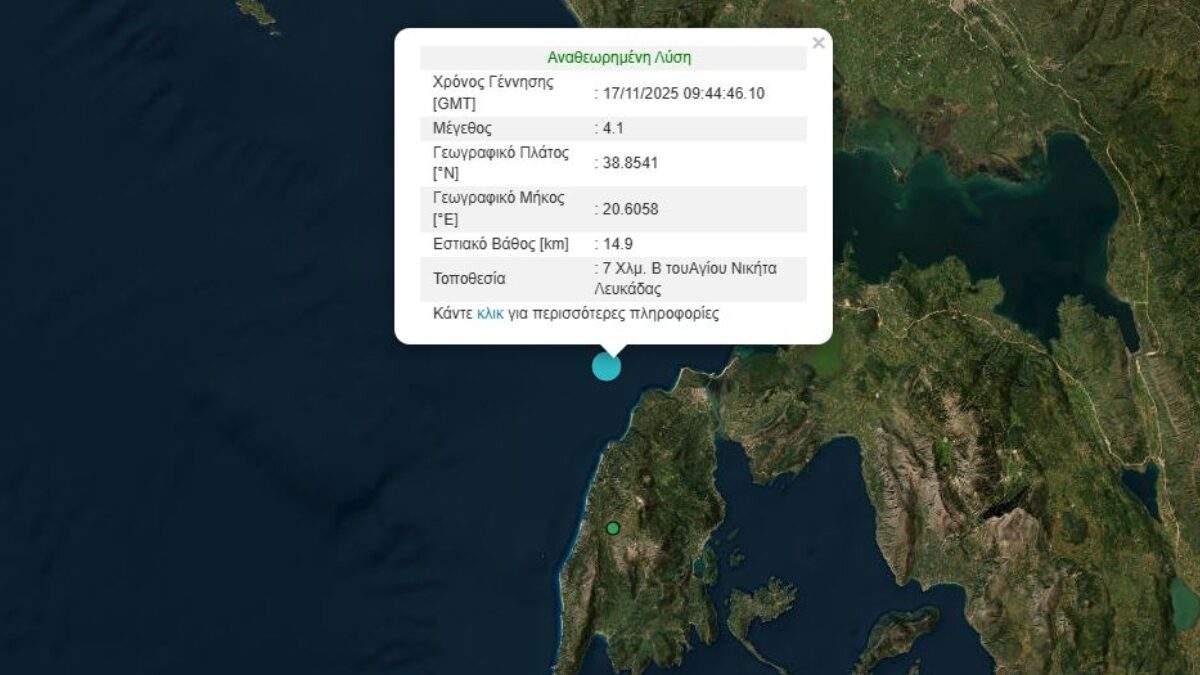Click the Εστιακό Βάθος [km] label
This screenshot has height=675, width=1200.
(500, 244)
